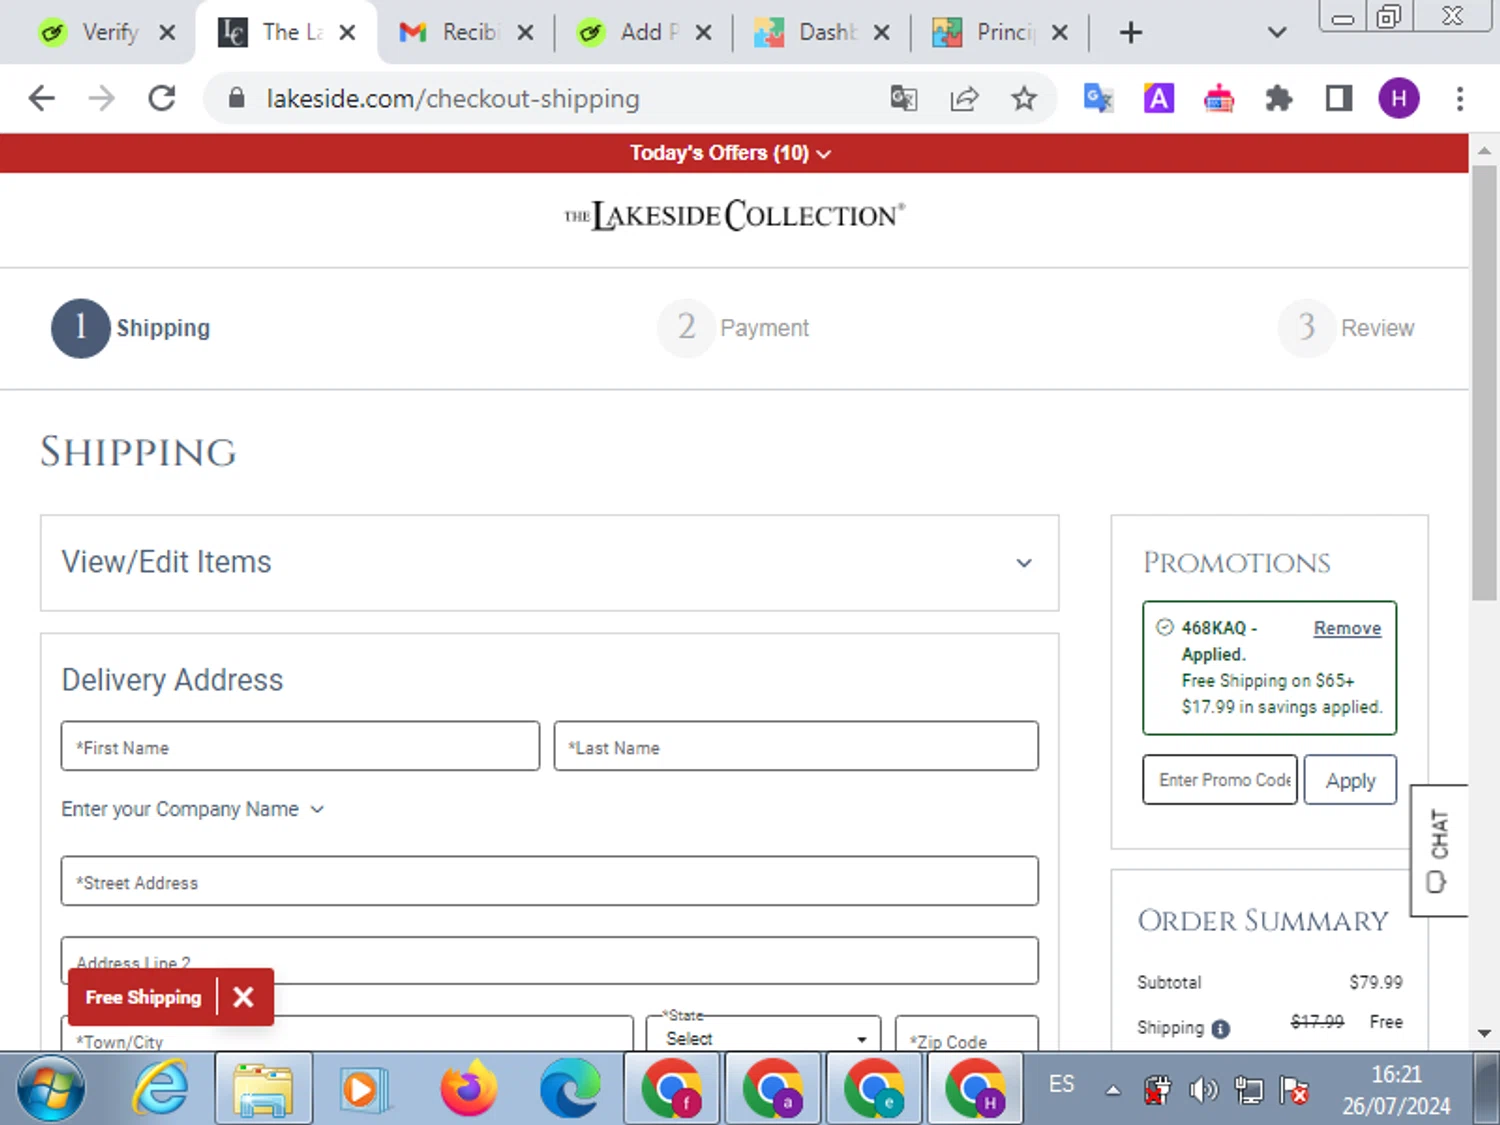Viewport: 1500px width, 1125px height.
Task: Expand the Today's Offers (10) dropdown
Action: (730, 153)
